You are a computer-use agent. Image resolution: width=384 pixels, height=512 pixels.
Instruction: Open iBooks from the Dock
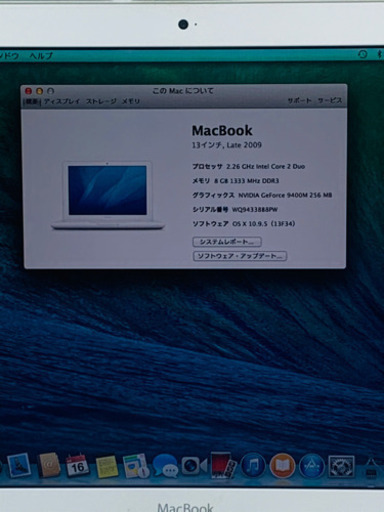point(282,465)
